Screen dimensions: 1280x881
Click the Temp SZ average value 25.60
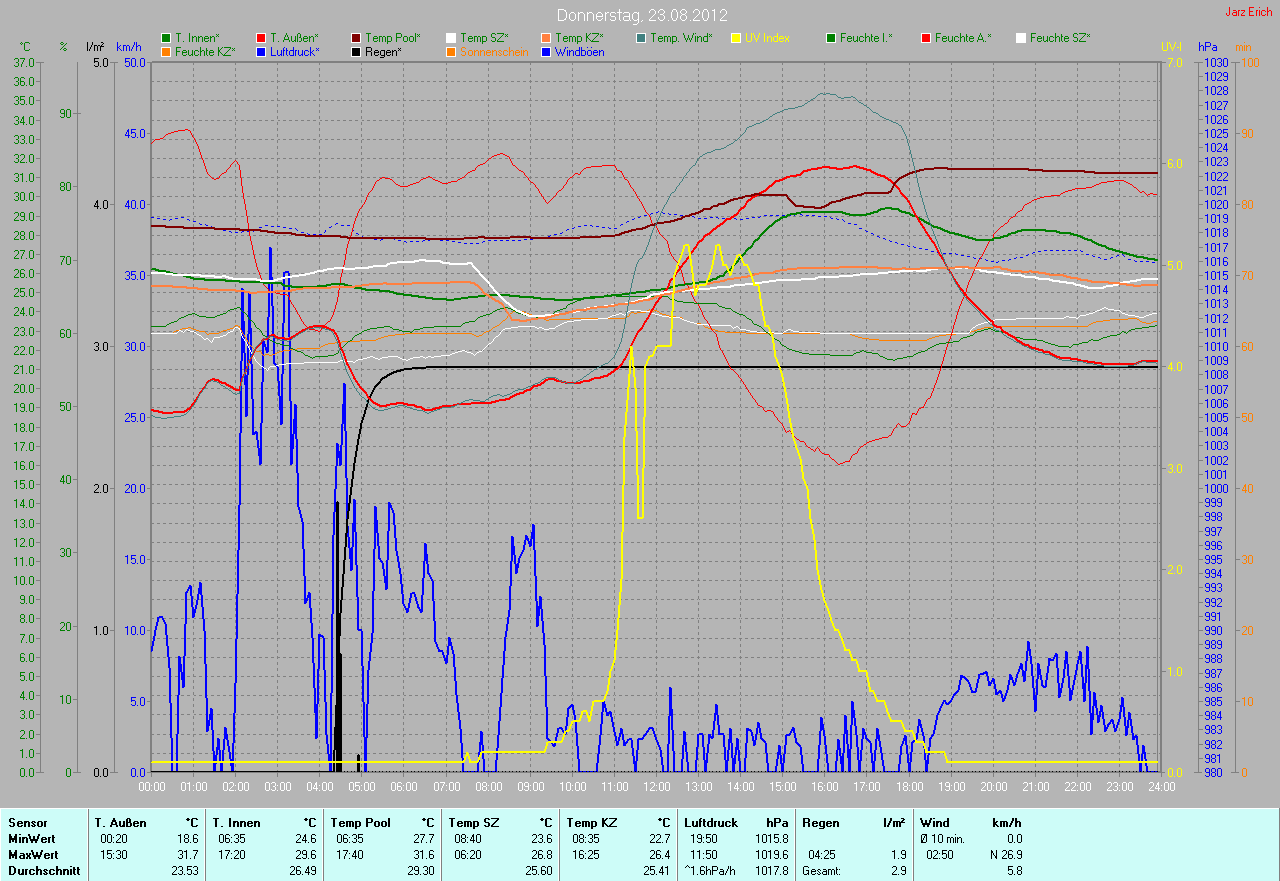(x=539, y=870)
